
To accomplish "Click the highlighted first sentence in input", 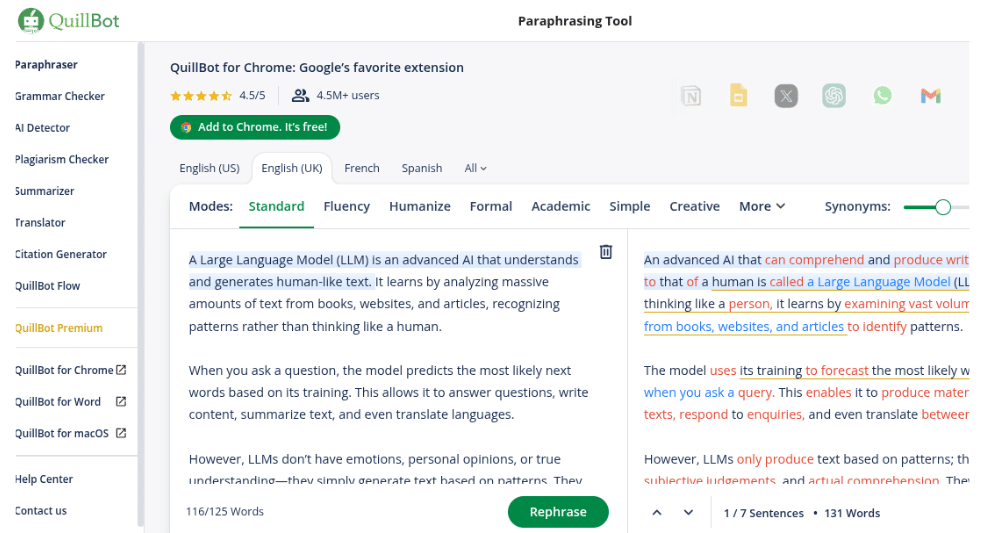I will click(383, 270).
